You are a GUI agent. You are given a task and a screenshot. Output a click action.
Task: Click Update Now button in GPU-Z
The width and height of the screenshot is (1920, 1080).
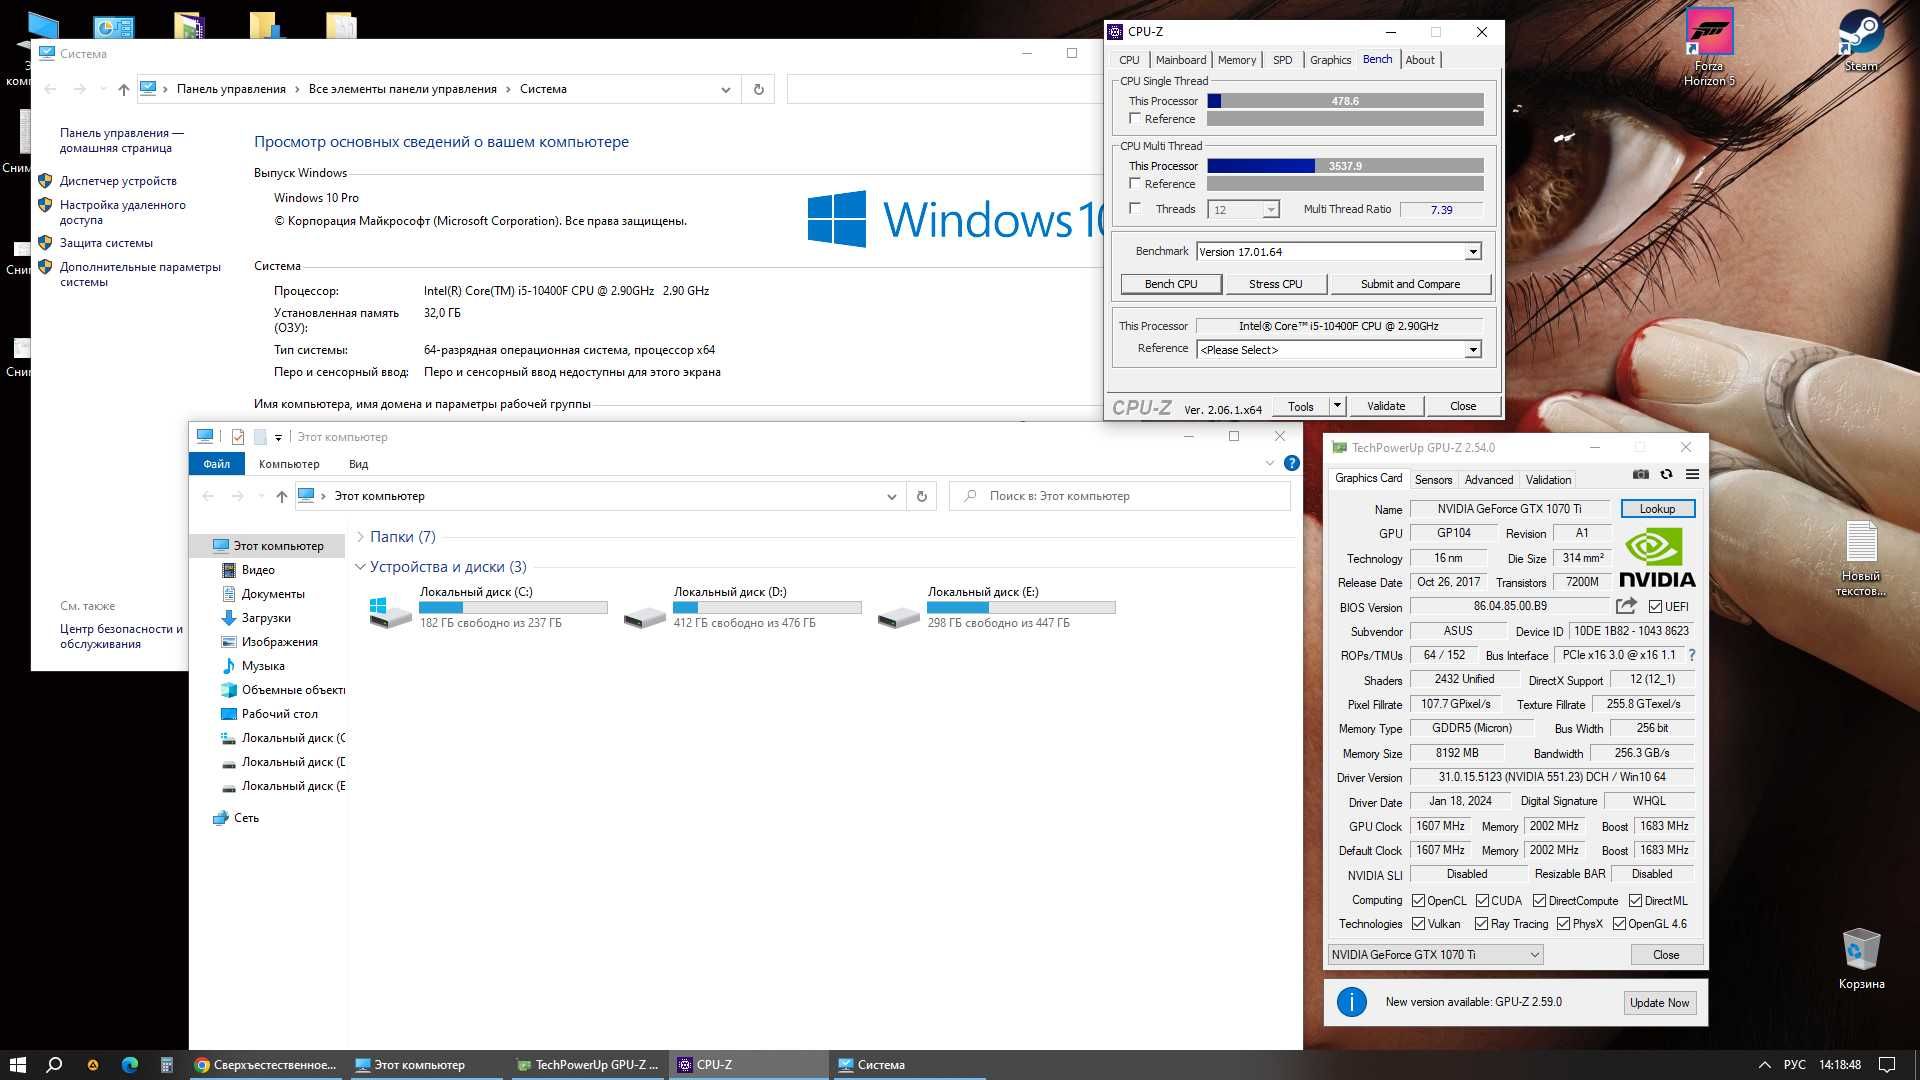point(1659,1003)
